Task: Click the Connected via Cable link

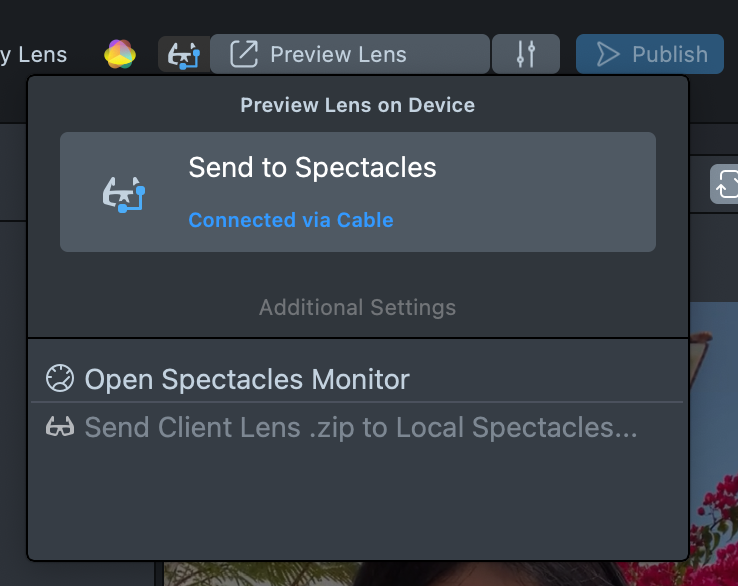Action: (x=291, y=220)
